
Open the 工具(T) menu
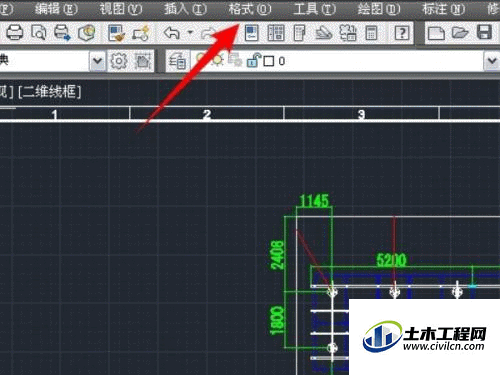315,9
